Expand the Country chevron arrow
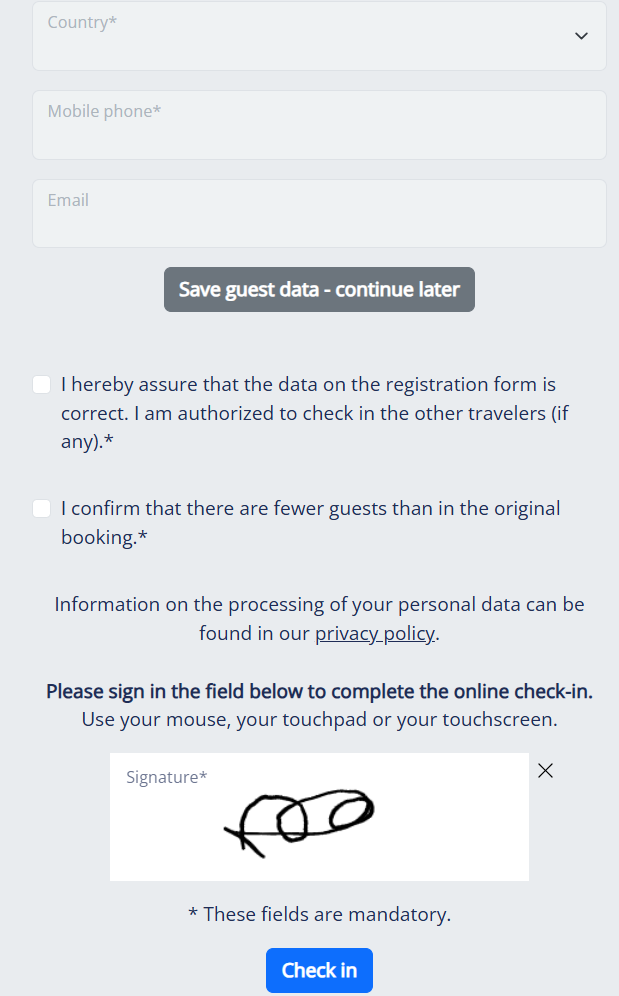Viewport: 619px width, 996px height. 581,36
